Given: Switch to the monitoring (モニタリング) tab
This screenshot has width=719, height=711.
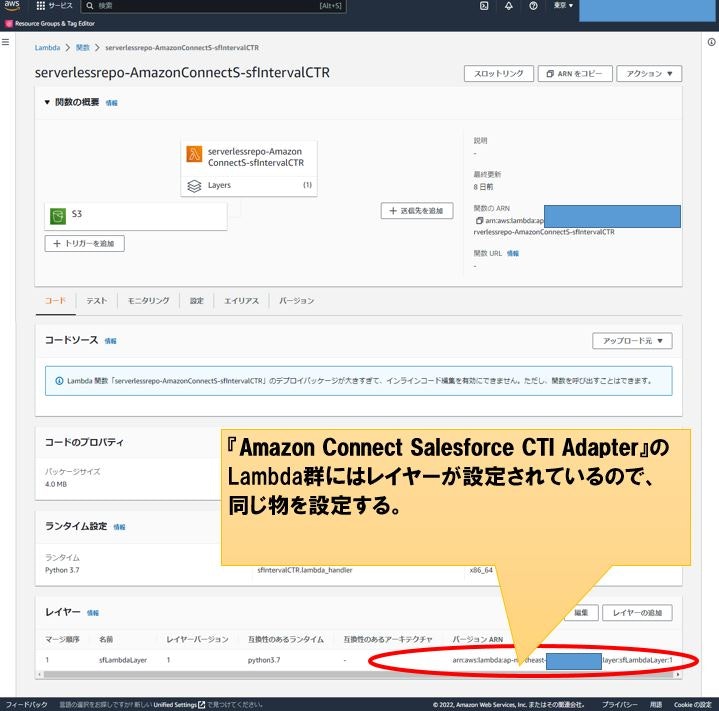Looking at the screenshot, I should (x=148, y=301).
